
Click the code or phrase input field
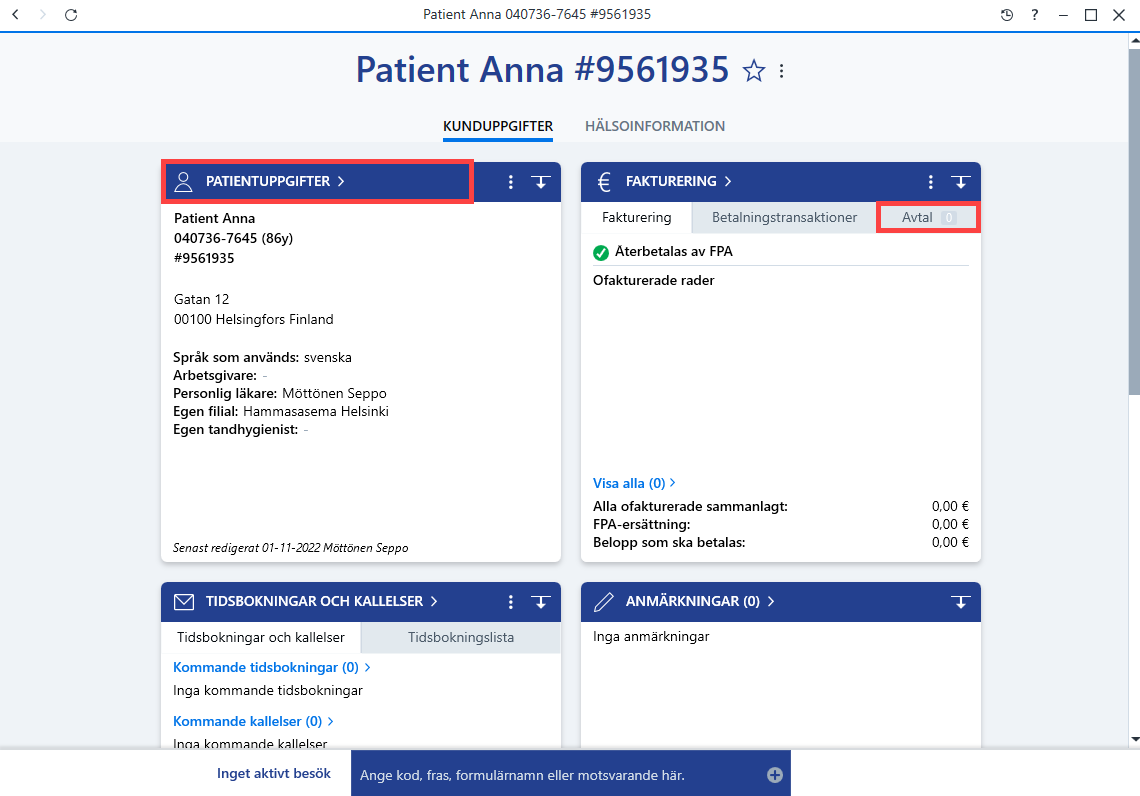pos(558,775)
